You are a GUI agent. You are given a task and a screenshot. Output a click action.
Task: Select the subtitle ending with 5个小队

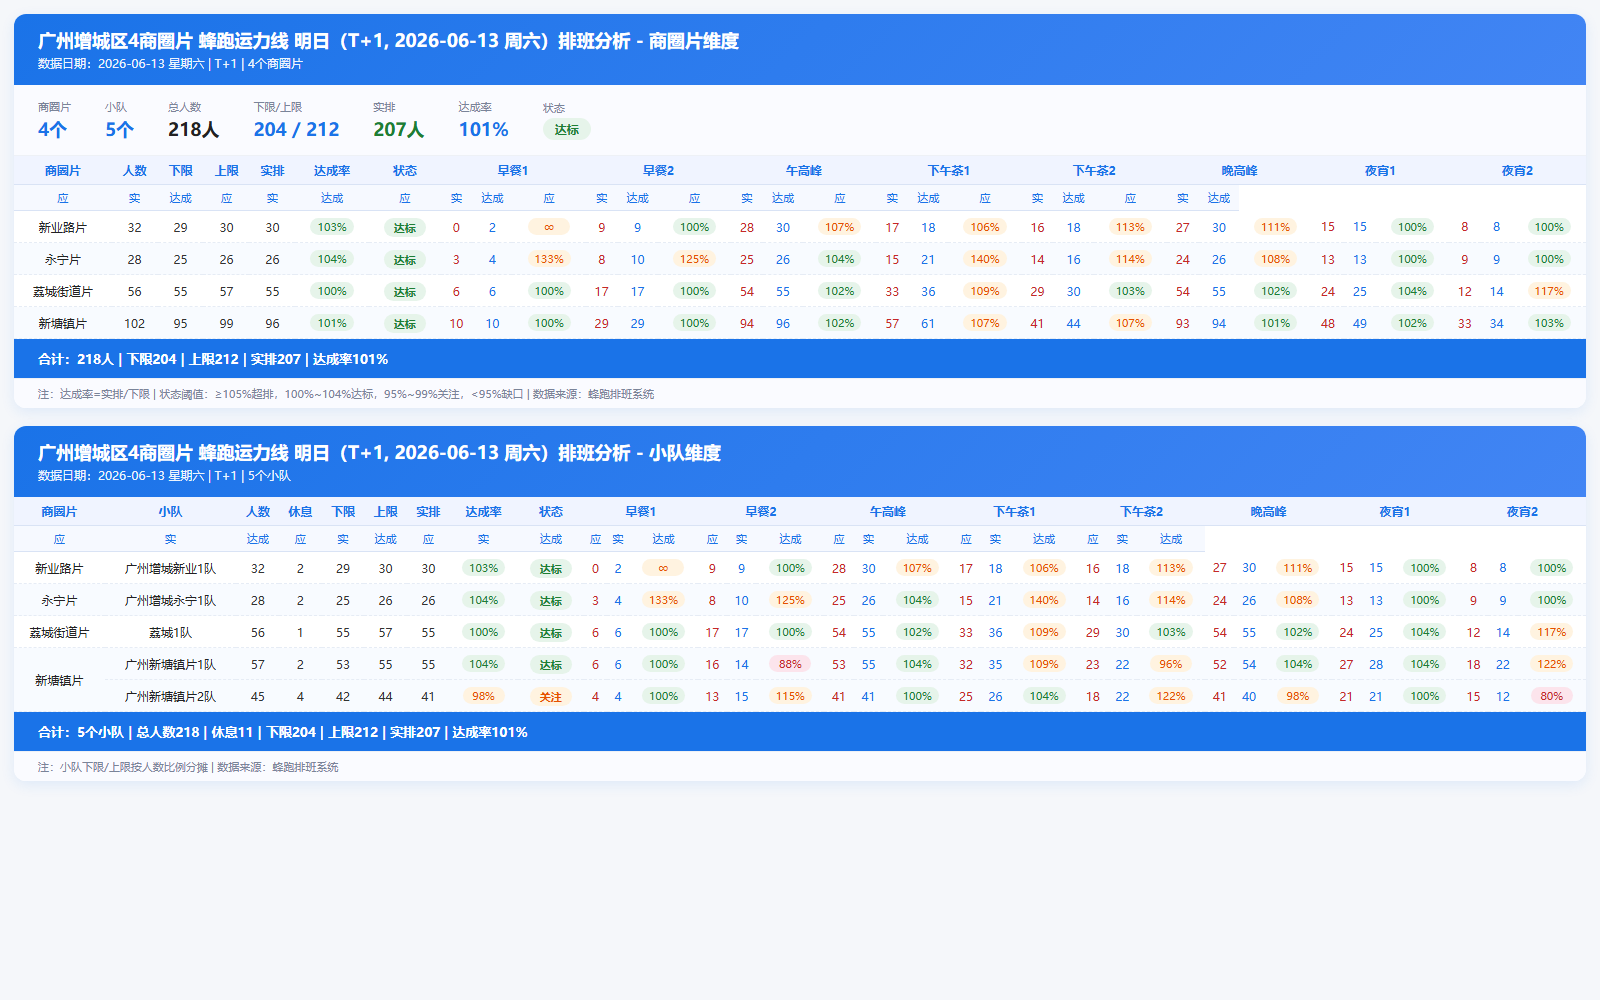164,476
